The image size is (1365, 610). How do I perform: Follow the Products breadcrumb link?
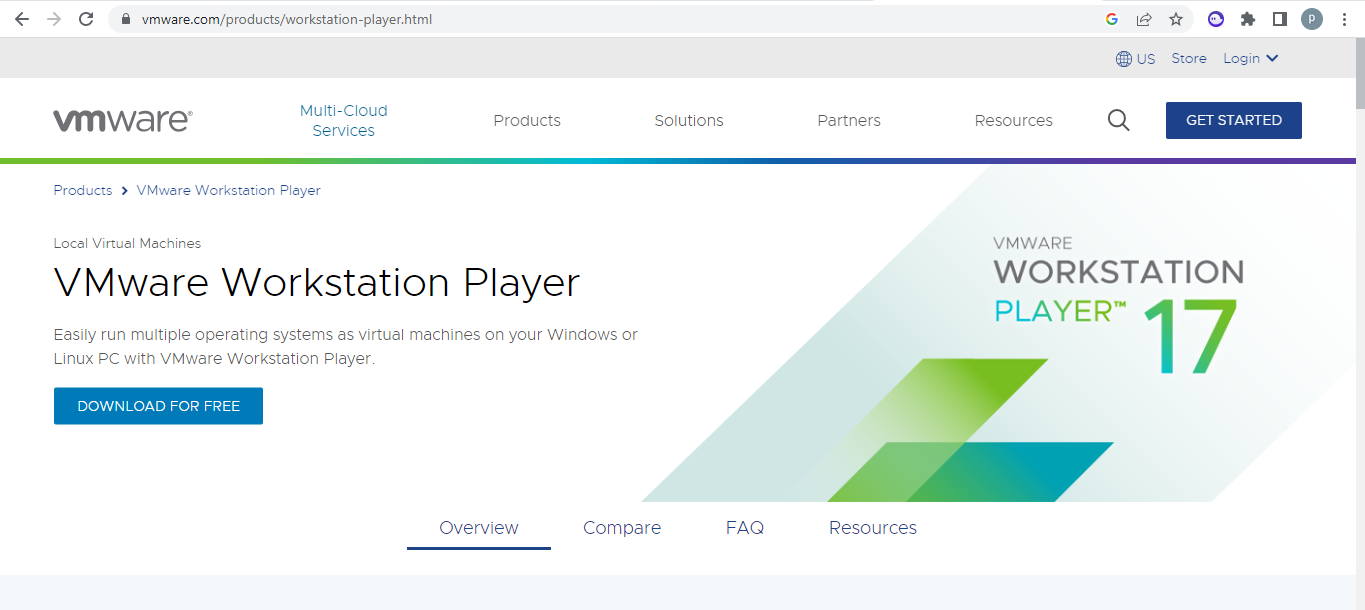click(x=82, y=190)
